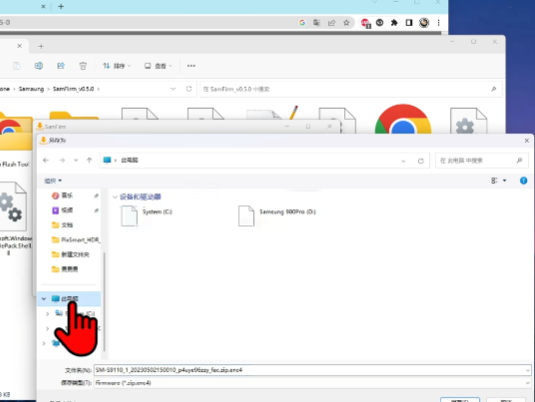
Task: Select the System (C:) drive
Action: (x=147, y=215)
